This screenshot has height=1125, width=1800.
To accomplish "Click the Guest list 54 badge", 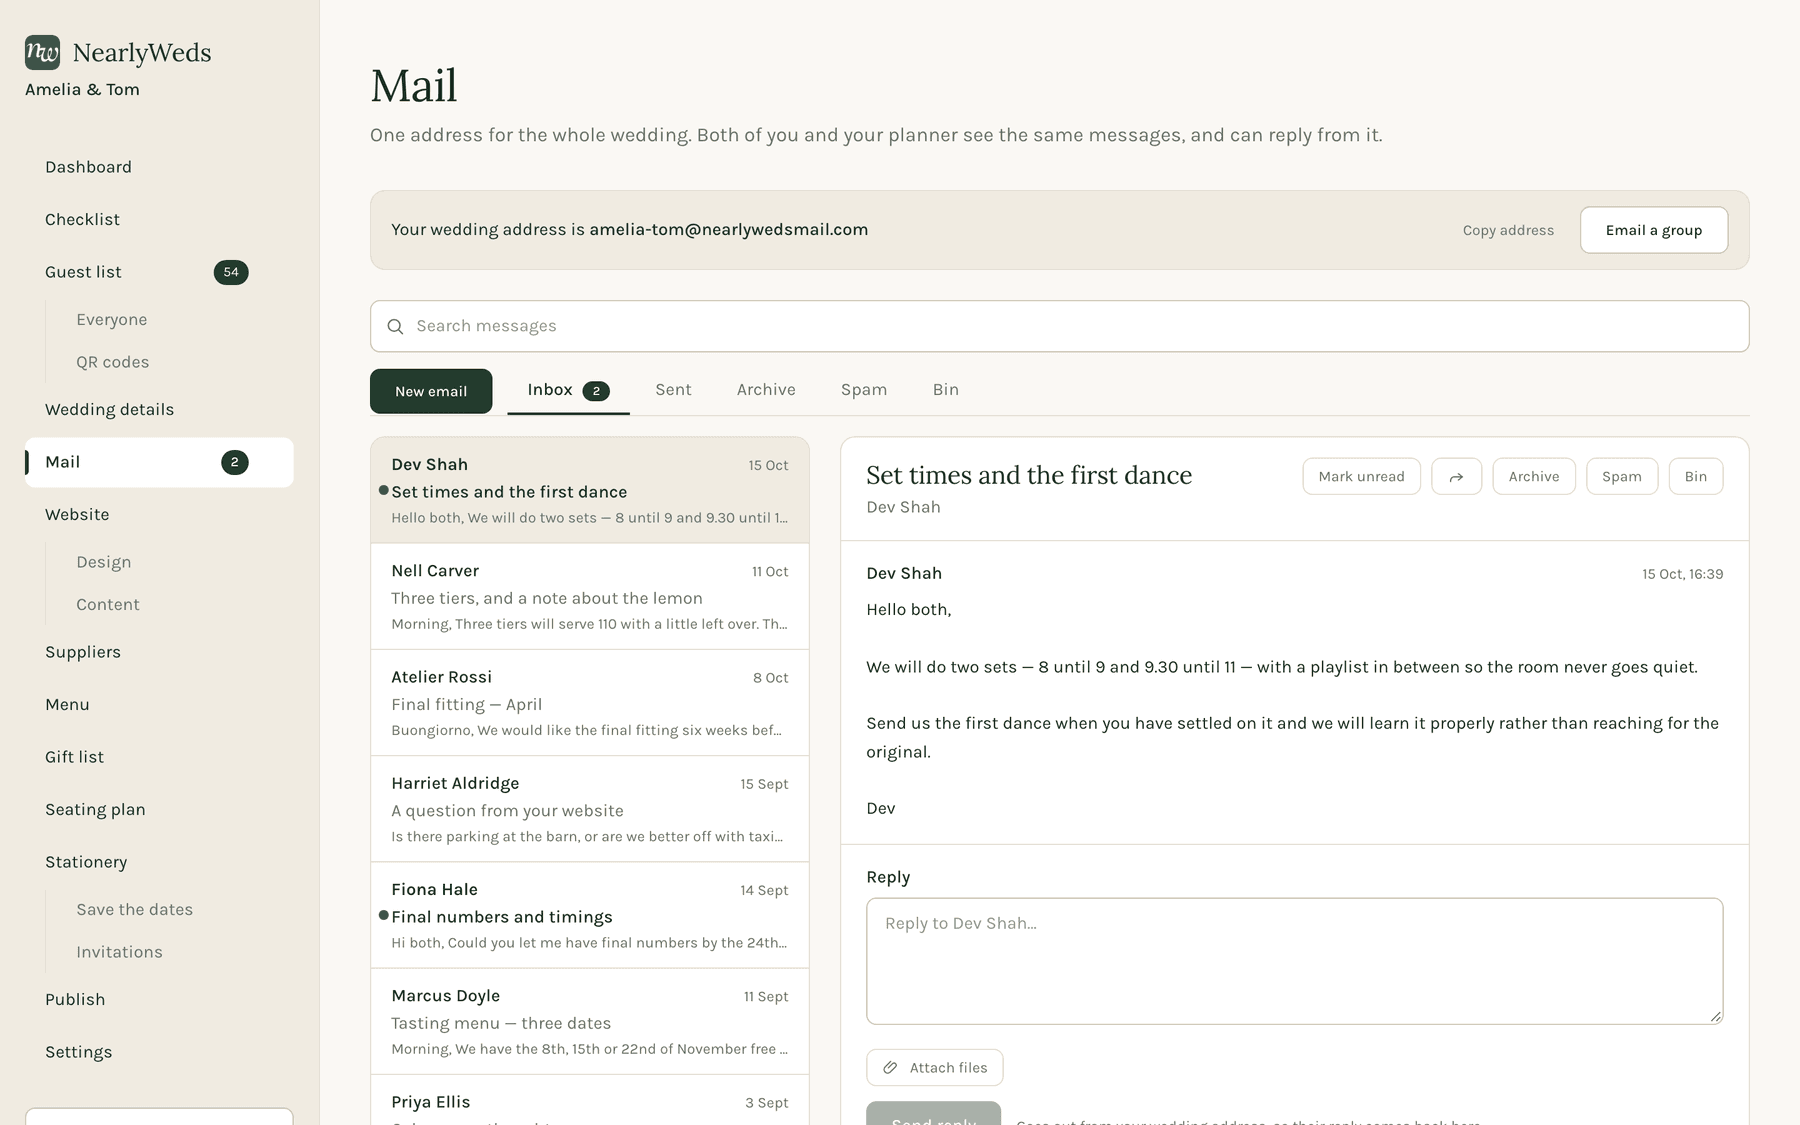I will click(x=231, y=272).
